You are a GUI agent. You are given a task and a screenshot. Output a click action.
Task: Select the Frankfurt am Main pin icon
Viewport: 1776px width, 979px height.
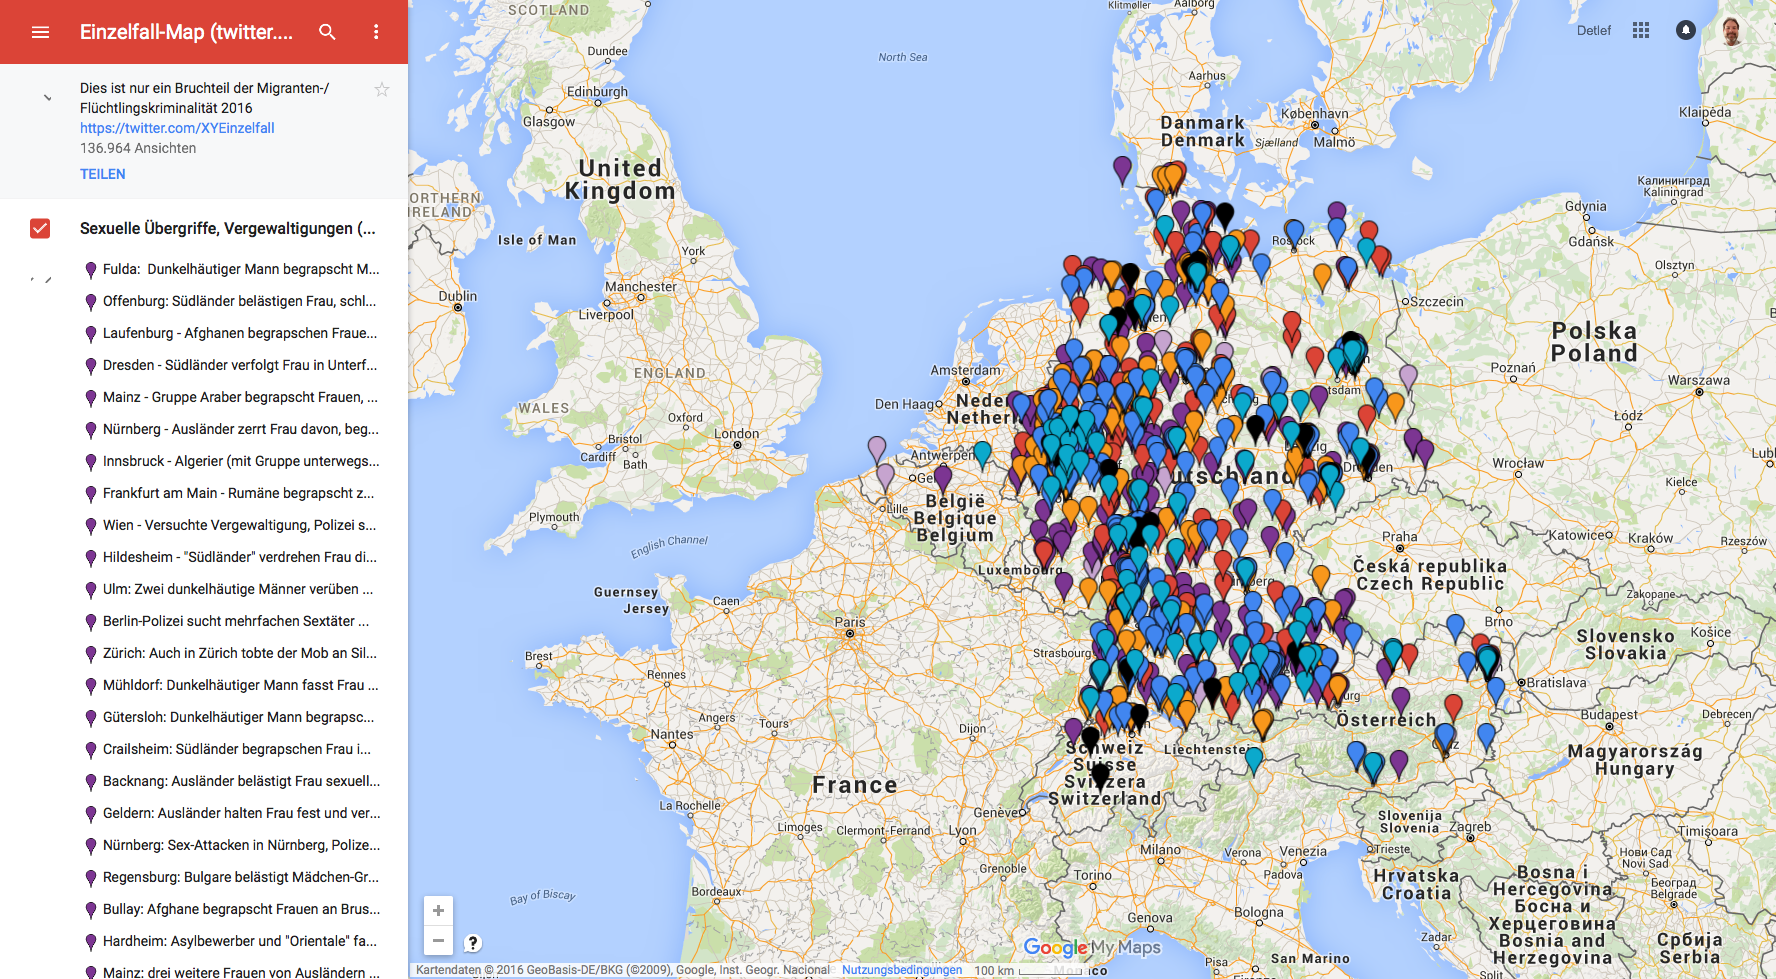pyautogui.click(x=91, y=494)
